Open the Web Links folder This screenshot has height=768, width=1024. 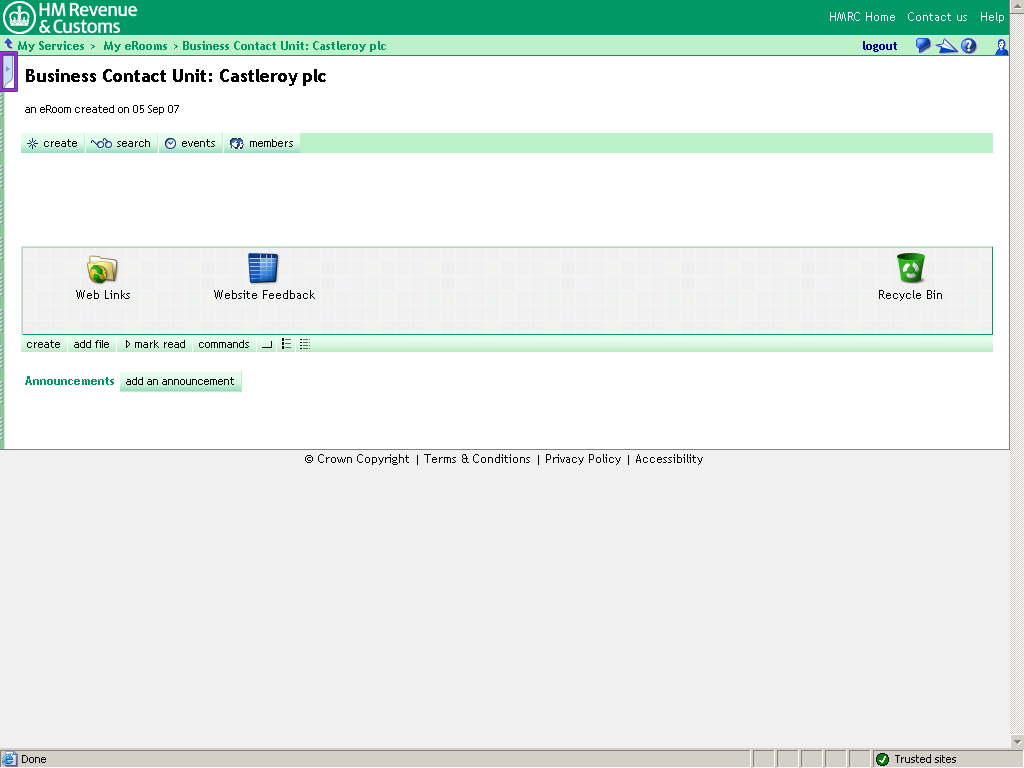(103, 267)
